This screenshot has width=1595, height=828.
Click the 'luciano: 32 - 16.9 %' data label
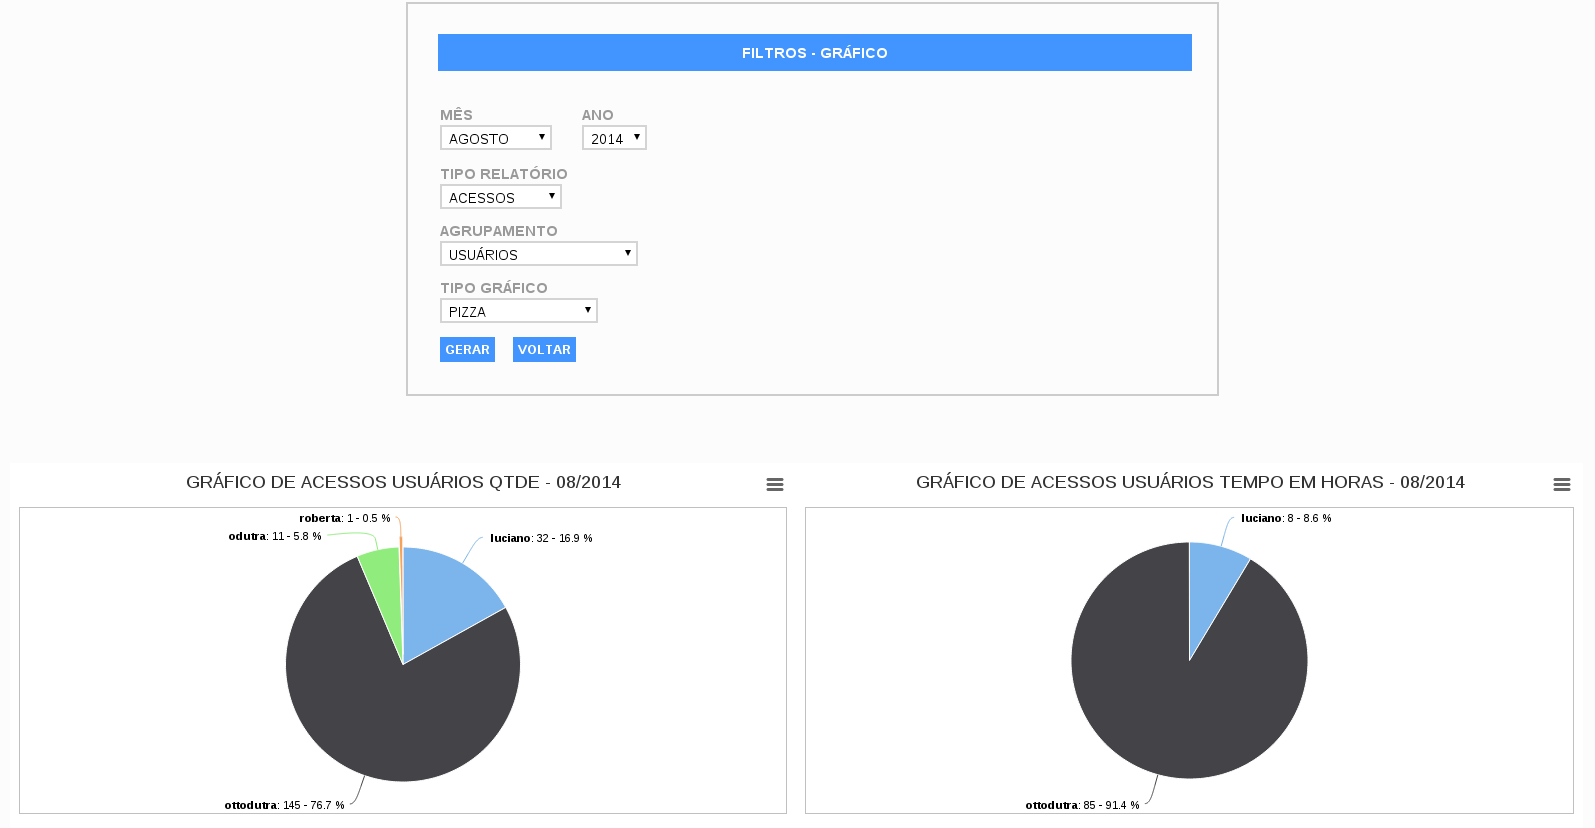541,538
